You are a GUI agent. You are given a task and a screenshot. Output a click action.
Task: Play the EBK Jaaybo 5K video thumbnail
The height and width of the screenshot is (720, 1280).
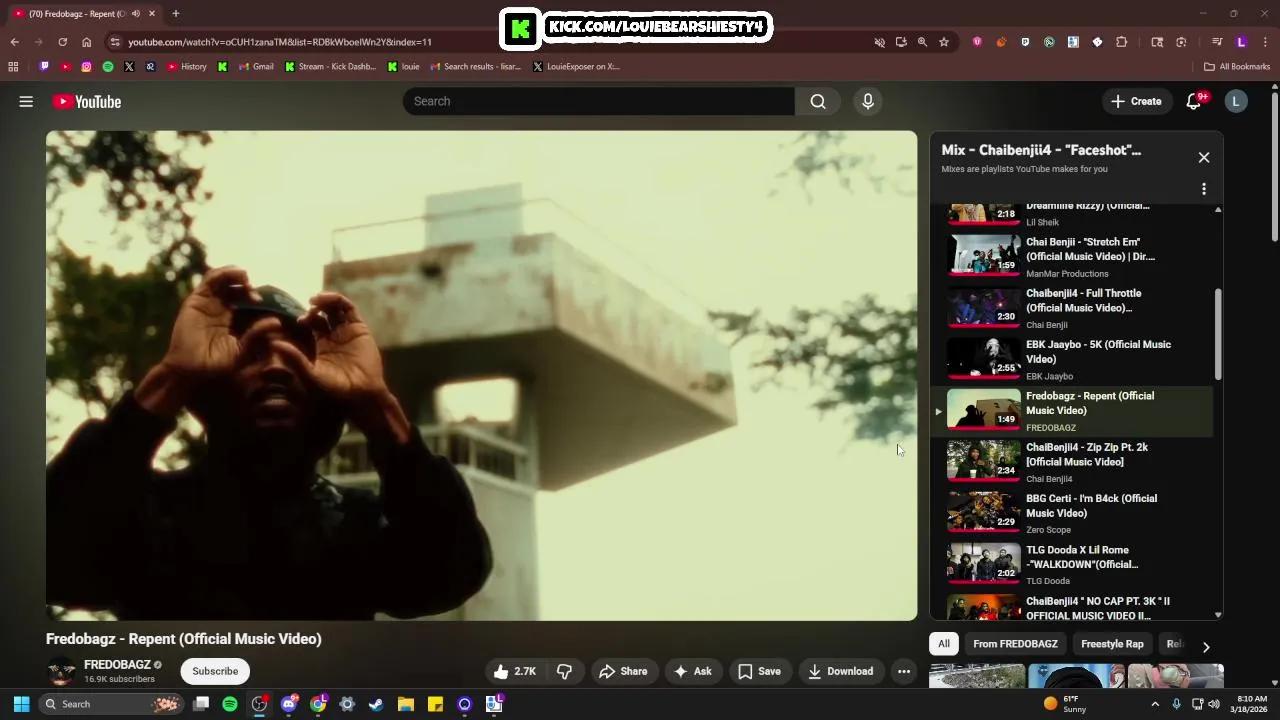click(x=983, y=358)
